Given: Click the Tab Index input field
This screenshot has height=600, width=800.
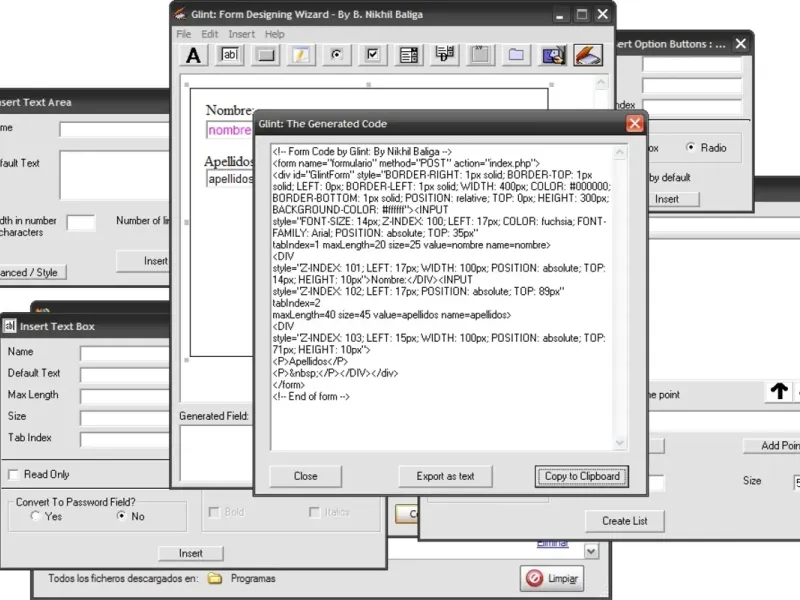Looking at the screenshot, I should tap(126, 439).
